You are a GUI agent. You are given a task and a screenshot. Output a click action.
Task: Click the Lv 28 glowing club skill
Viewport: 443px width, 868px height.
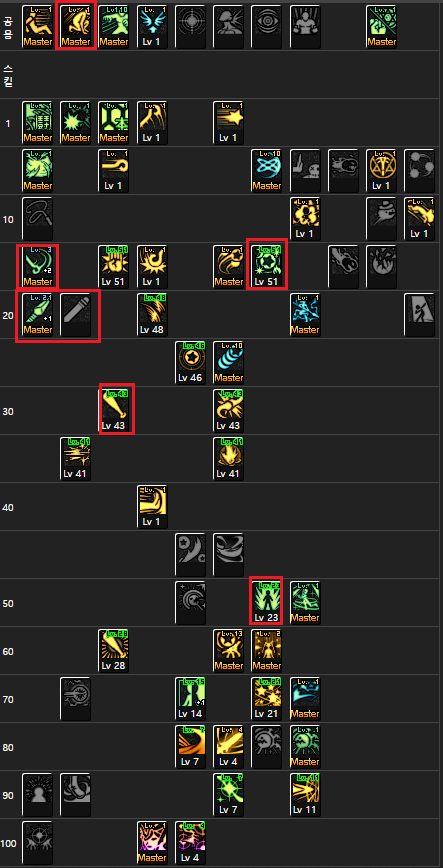tap(114, 650)
